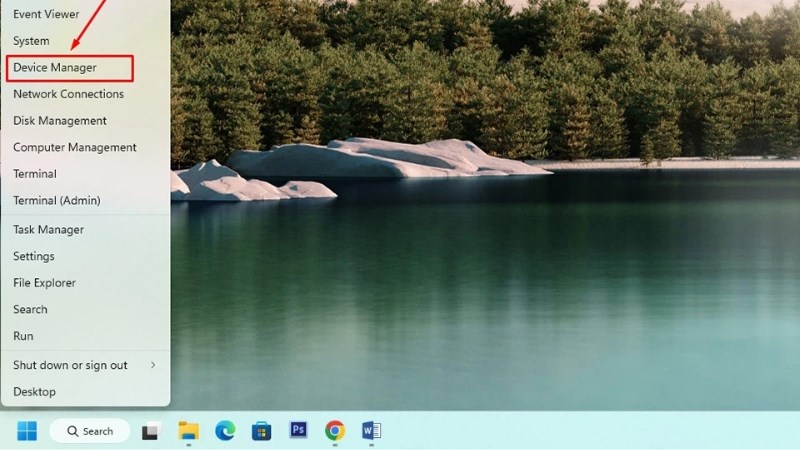800x450 pixels.
Task: Select Desktop at the menu bottom
Action: coord(34,392)
